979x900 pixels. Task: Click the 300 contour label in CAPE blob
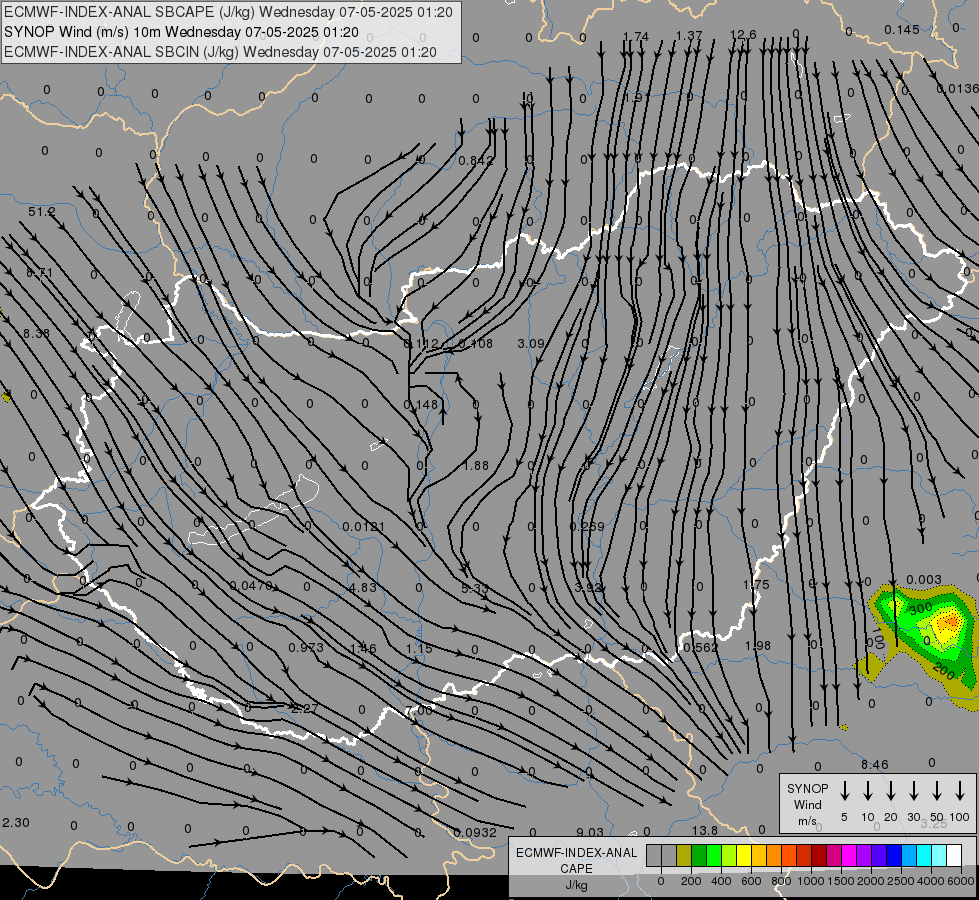(x=920, y=609)
